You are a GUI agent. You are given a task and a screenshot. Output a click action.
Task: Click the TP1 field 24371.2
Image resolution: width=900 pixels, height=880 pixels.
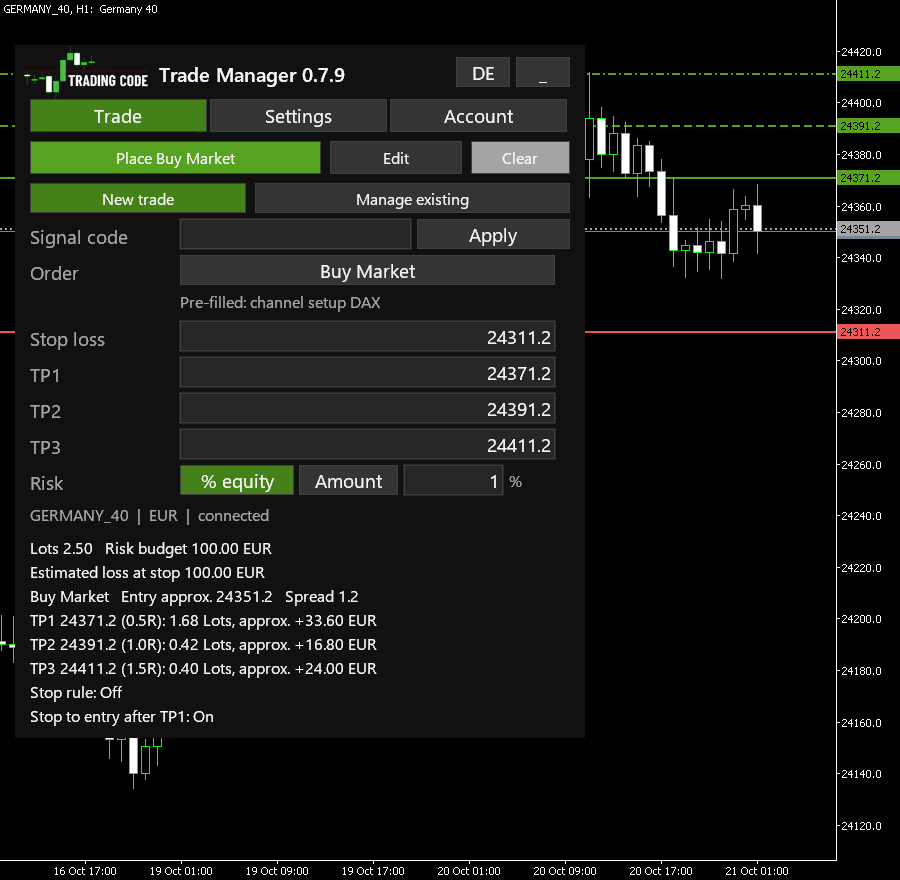(367, 373)
